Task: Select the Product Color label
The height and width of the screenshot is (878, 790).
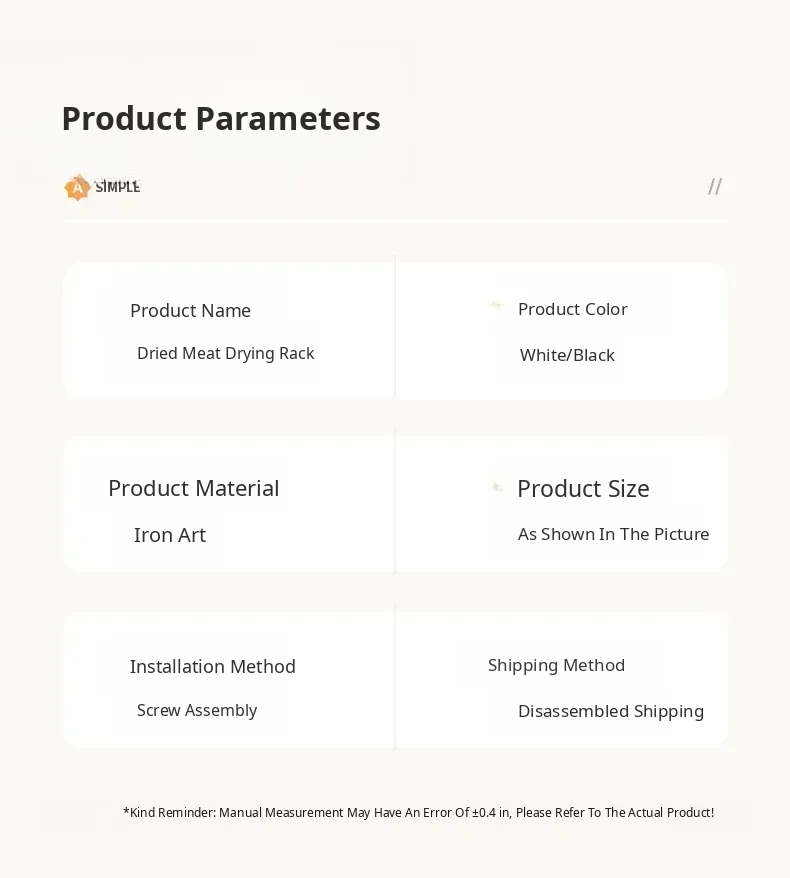Action: tap(572, 309)
